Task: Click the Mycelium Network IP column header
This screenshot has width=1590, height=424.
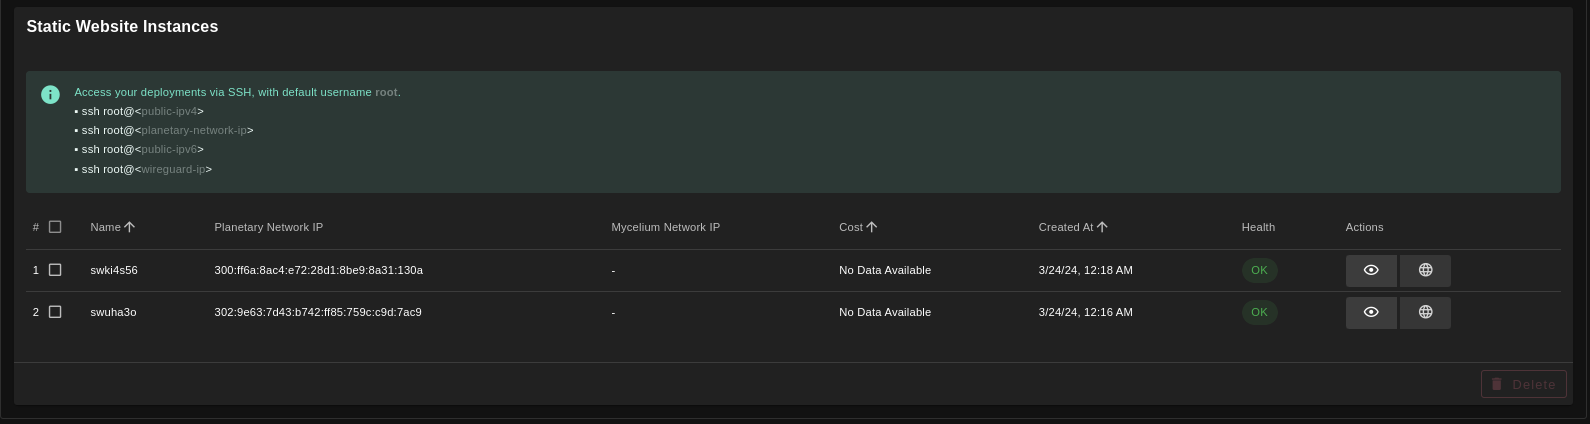Action: [665, 227]
